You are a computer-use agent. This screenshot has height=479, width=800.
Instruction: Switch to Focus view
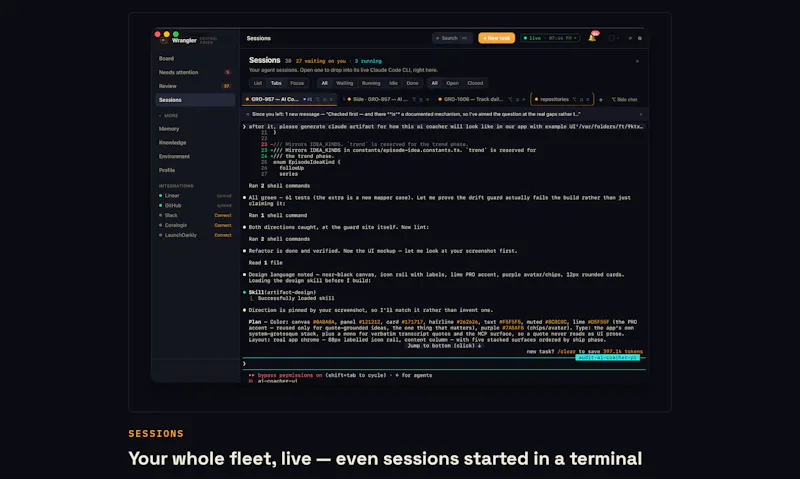pyautogui.click(x=297, y=83)
